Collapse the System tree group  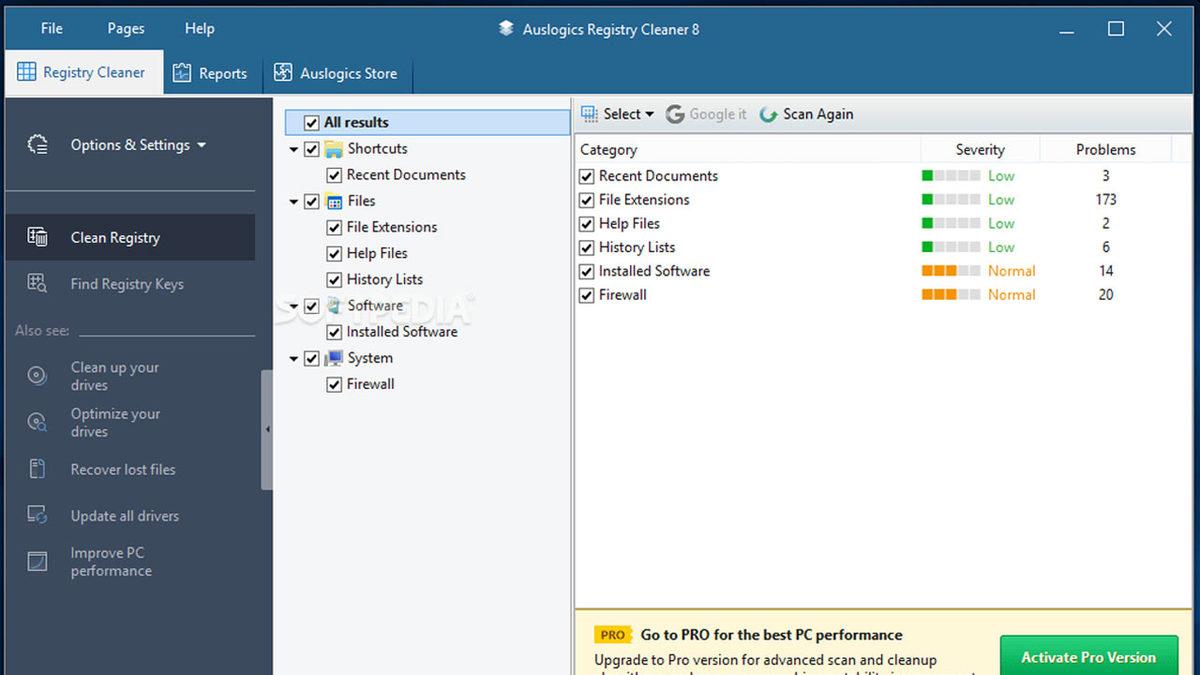coord(294,359)
